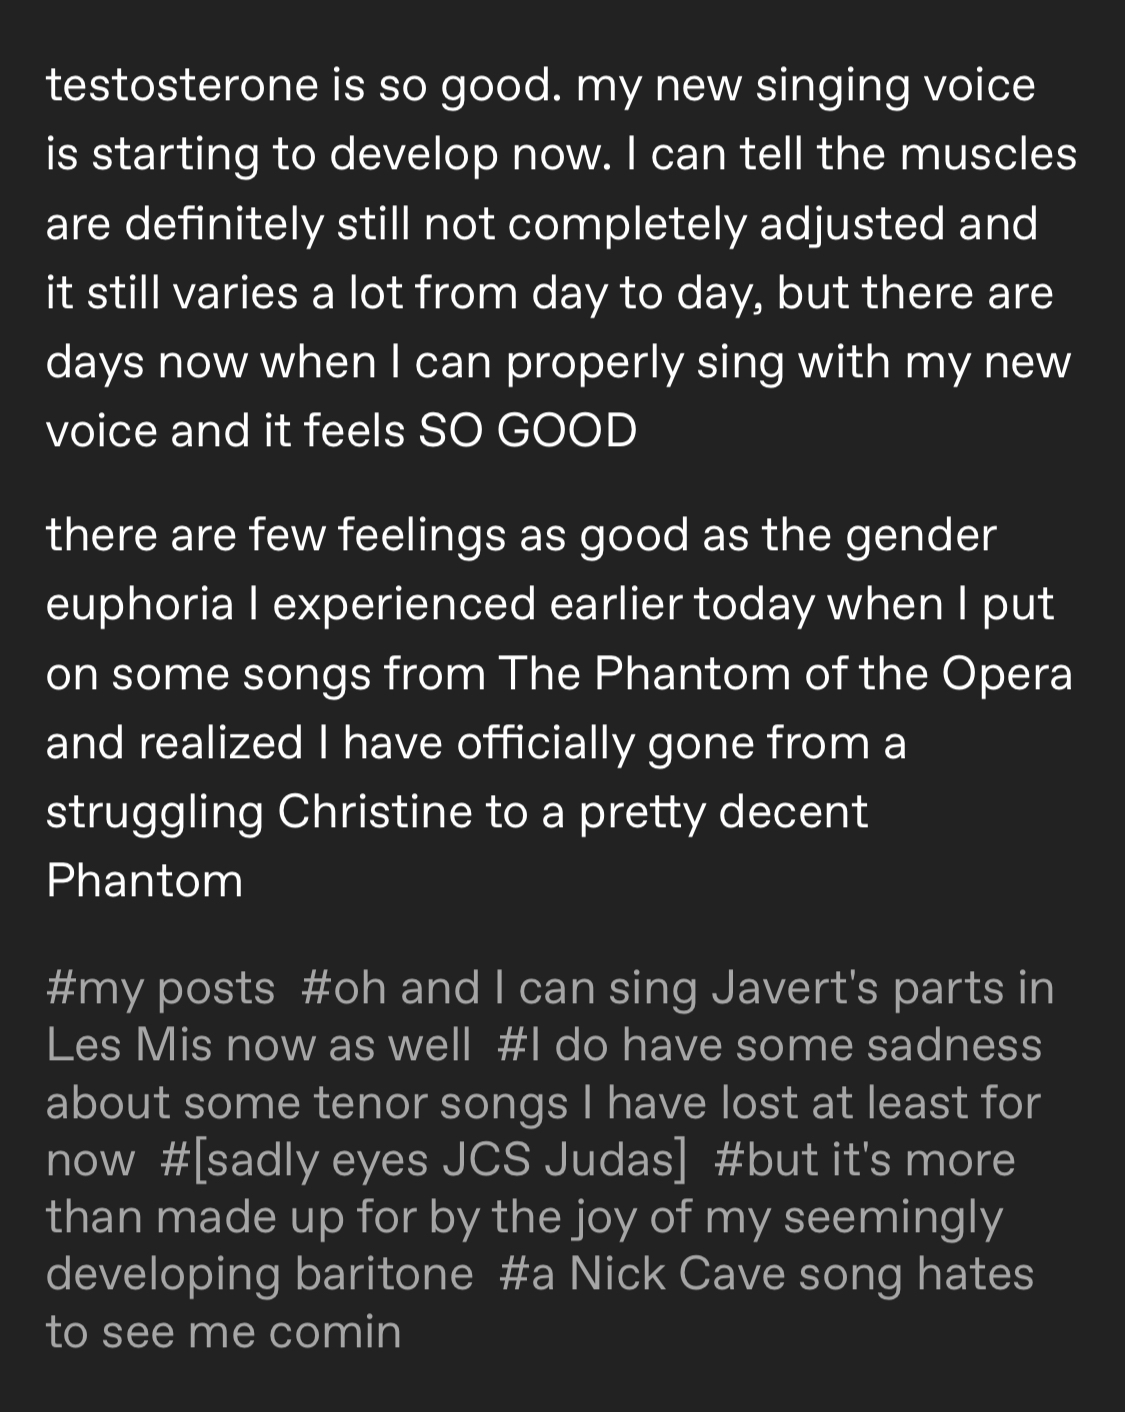This screenshot has width=1125, height=1412.
Task: Open the #[sadly eyes JCS Judas] tag
Action: 423,1161
